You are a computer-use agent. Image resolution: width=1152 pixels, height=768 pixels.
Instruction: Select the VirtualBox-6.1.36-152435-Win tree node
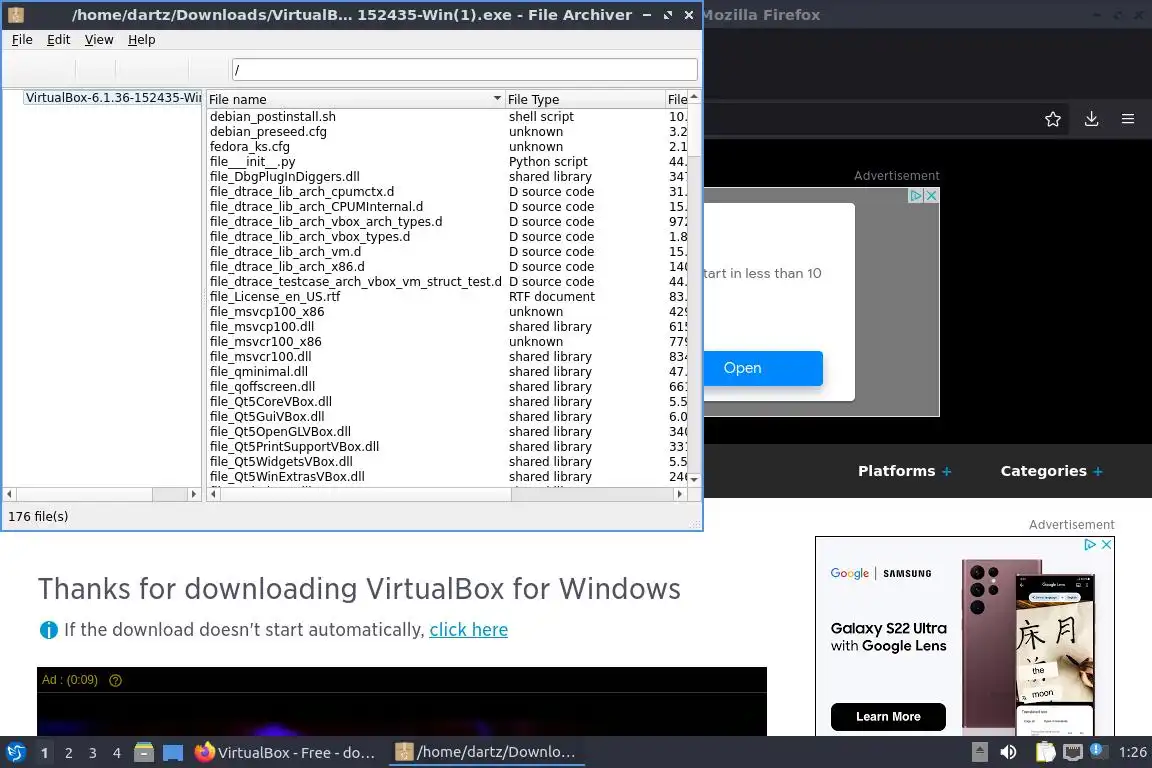coord(113,98)
